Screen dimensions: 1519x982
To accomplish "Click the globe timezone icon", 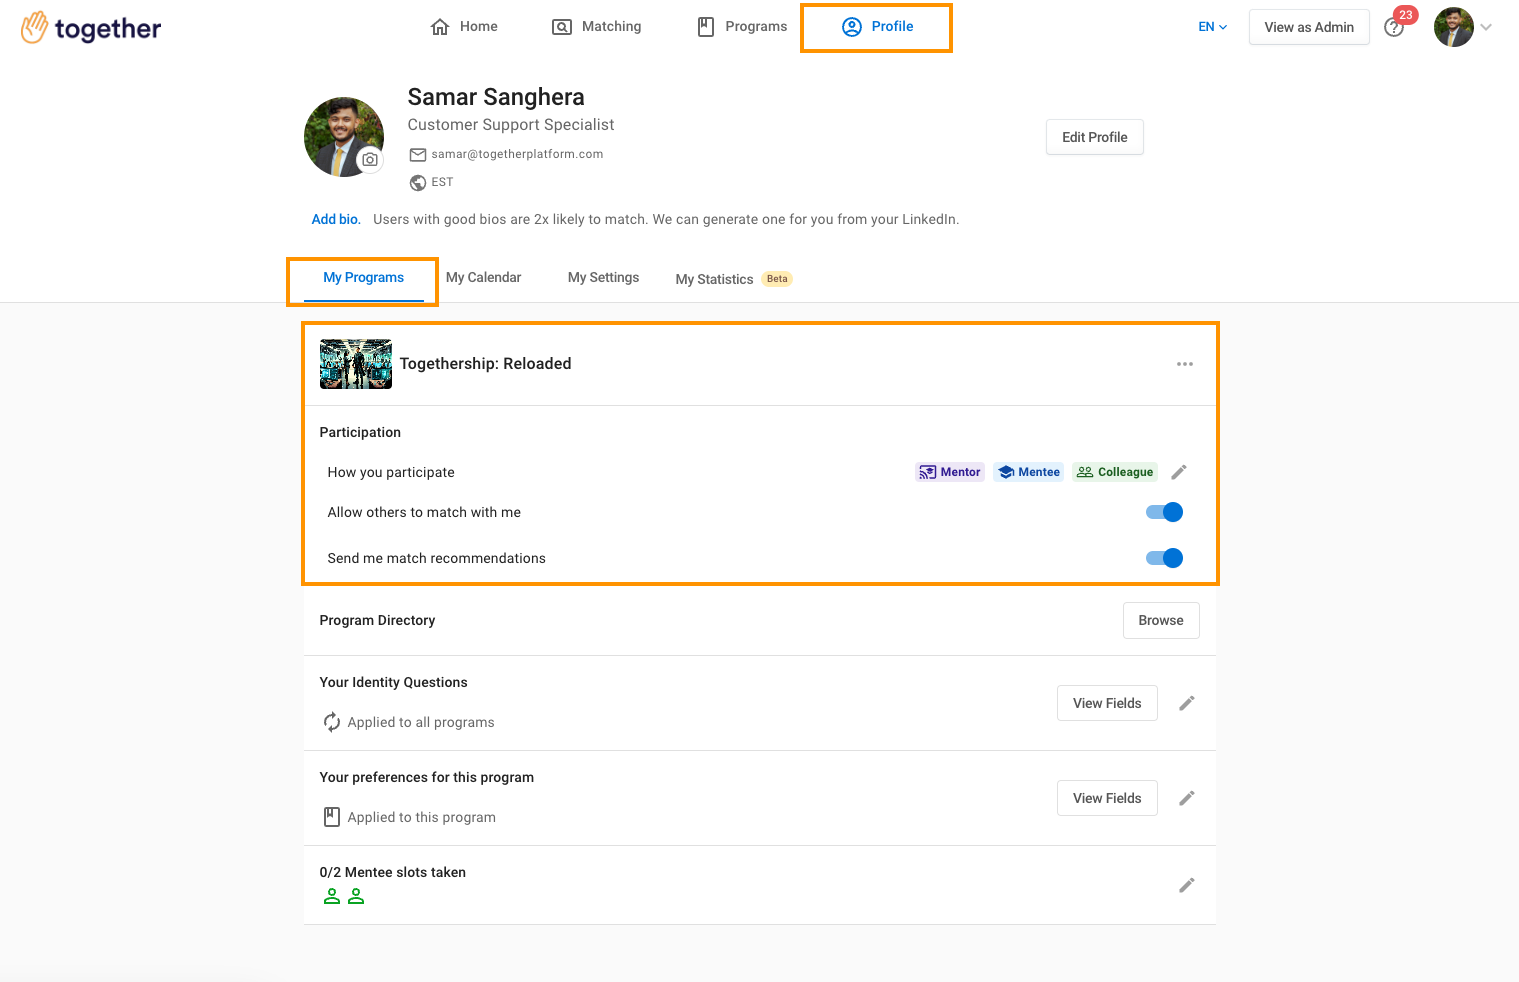I will click(x=418, y=183).
